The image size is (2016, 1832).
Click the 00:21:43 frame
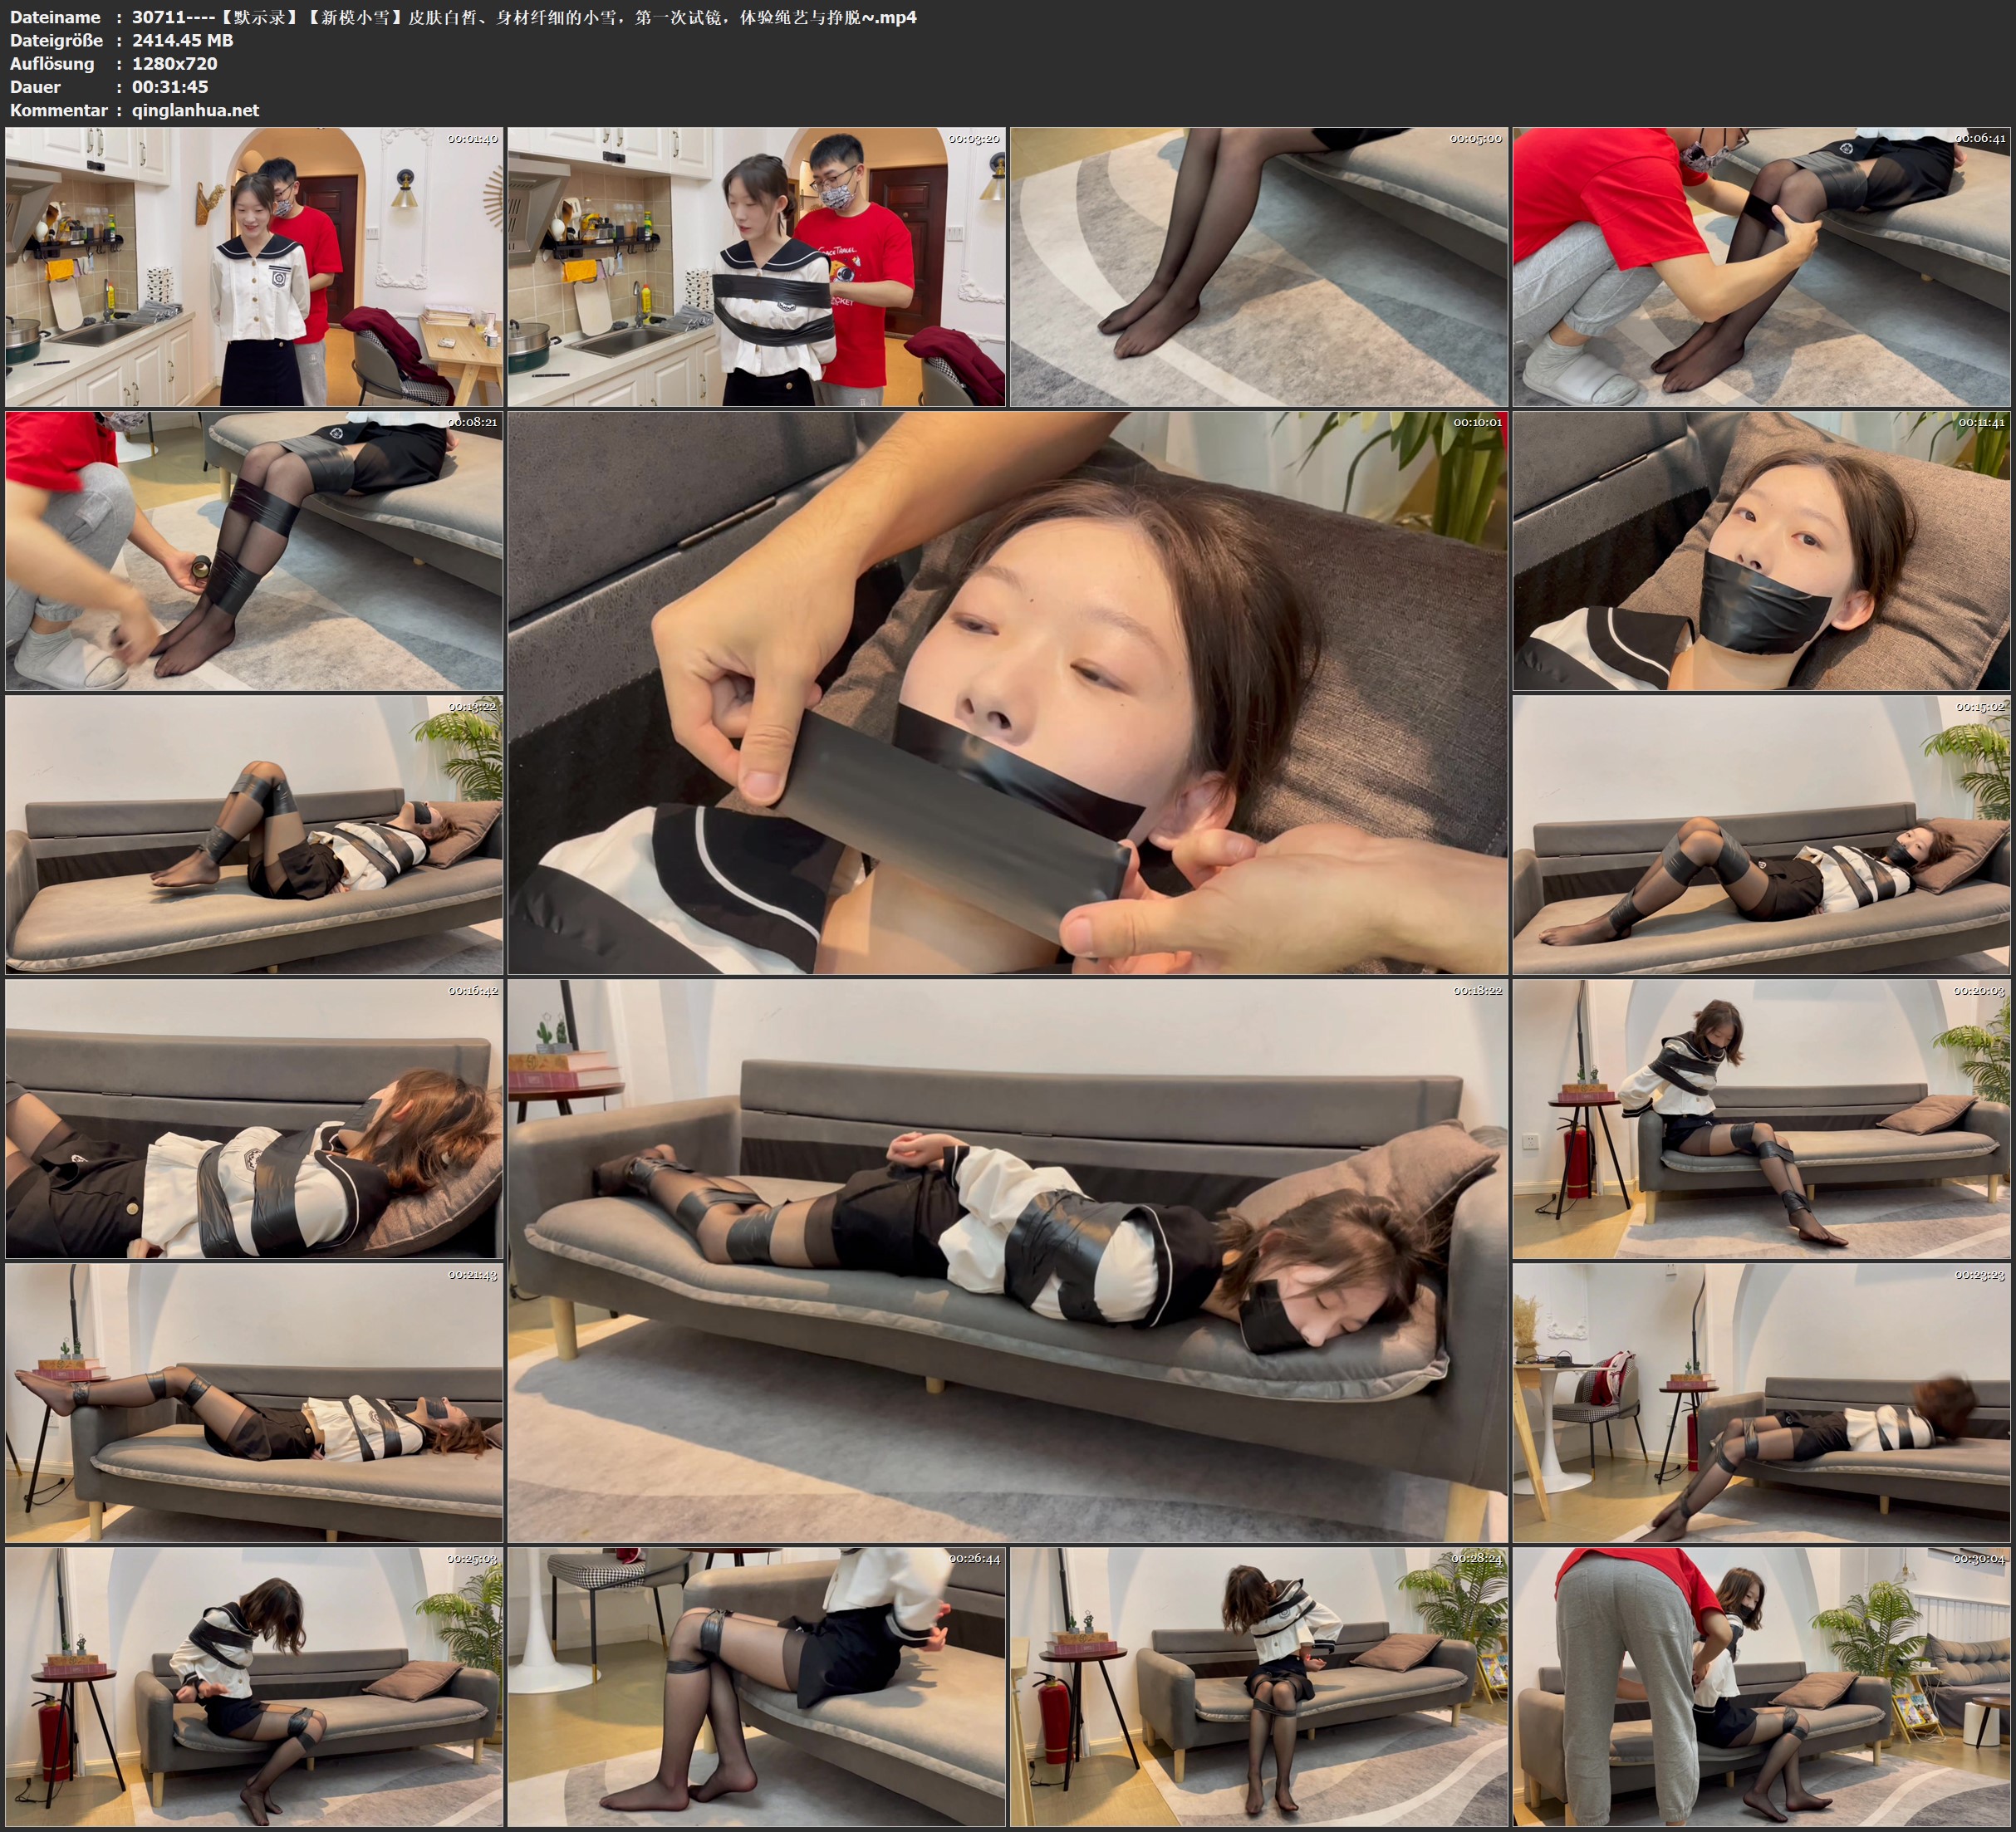(254, 1402)
